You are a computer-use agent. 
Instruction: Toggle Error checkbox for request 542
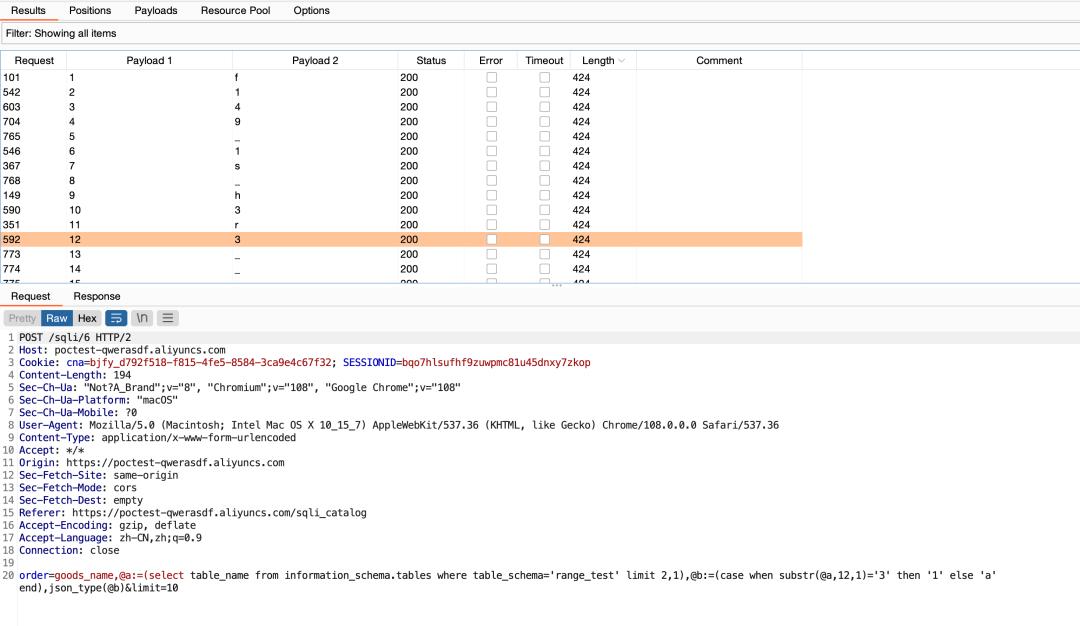pos(491,92)
